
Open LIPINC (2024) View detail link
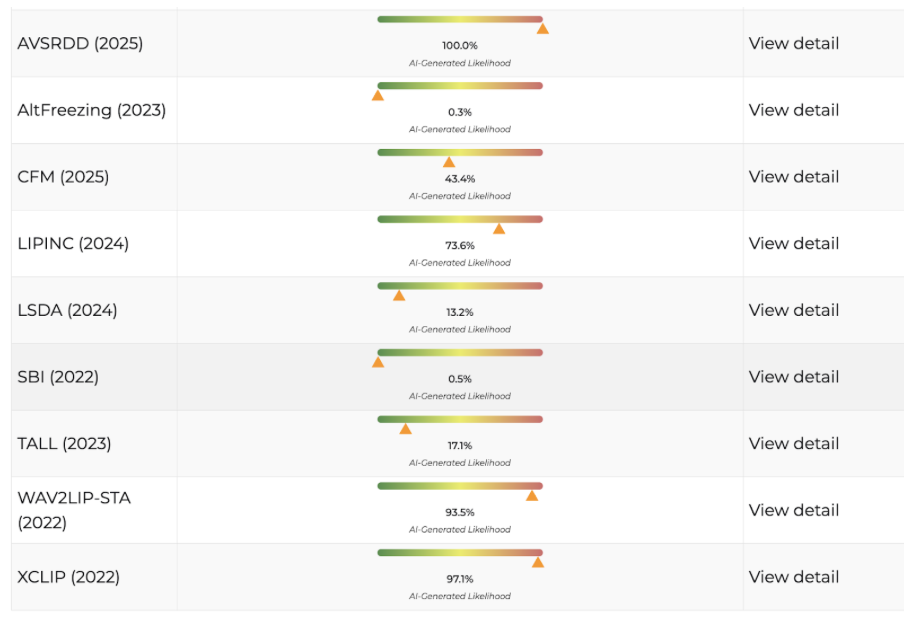[x=793, y=243]
